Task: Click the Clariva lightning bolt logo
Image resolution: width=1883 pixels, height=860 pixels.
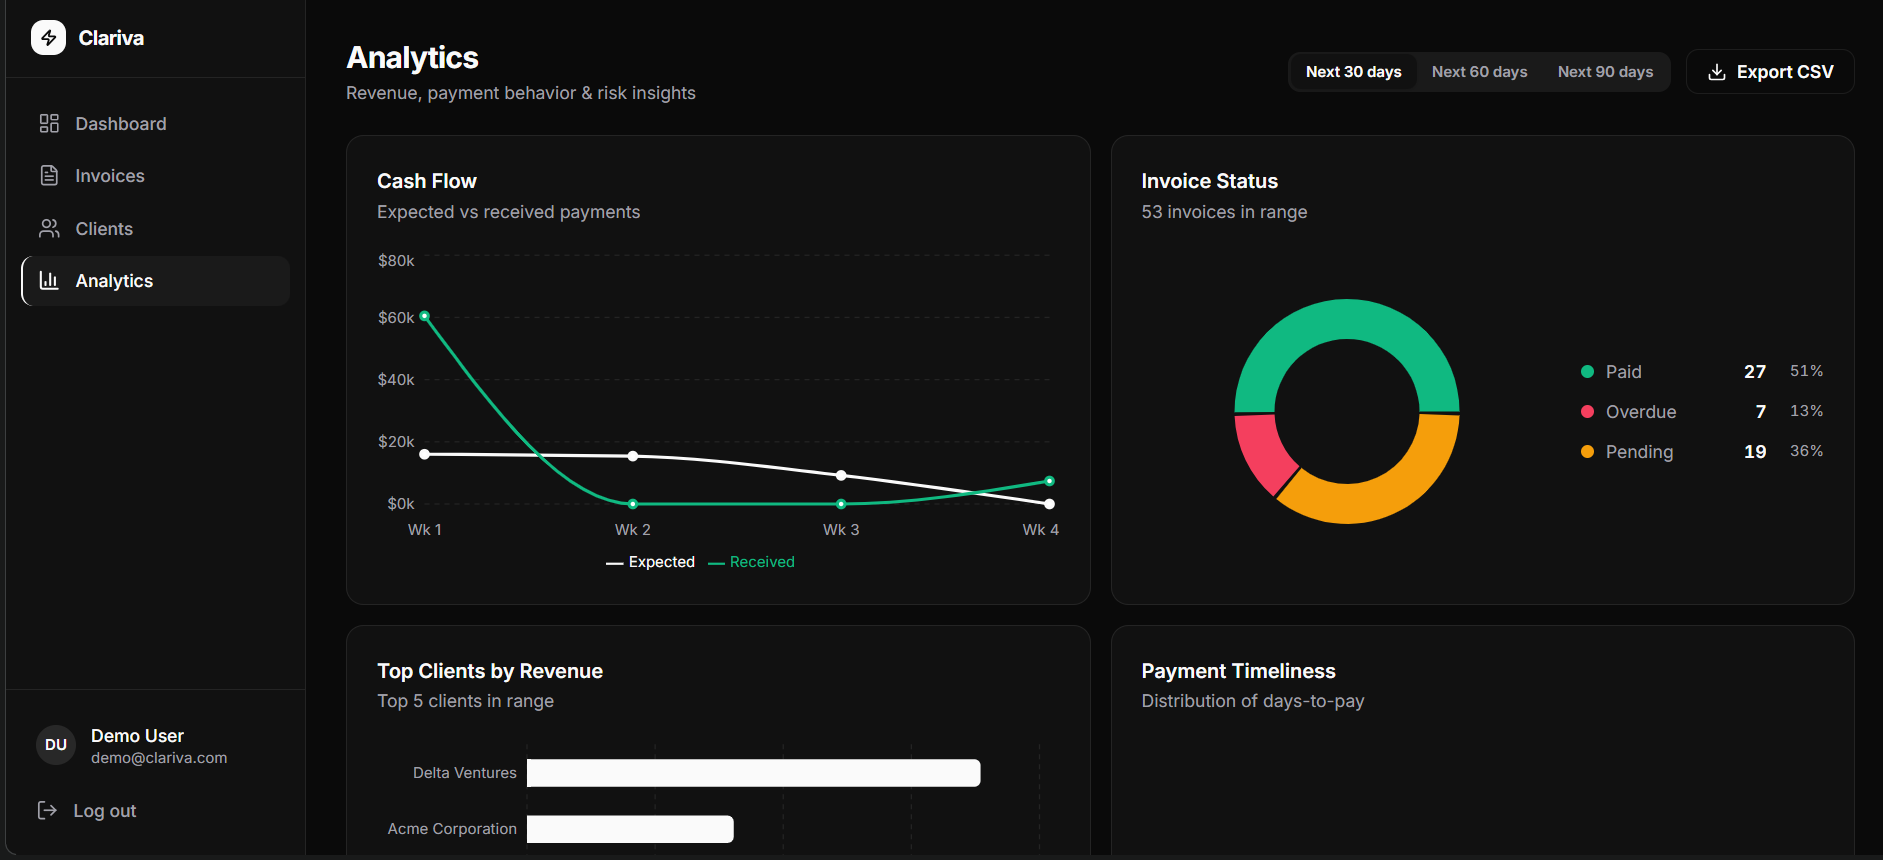Action: point(48,38)
